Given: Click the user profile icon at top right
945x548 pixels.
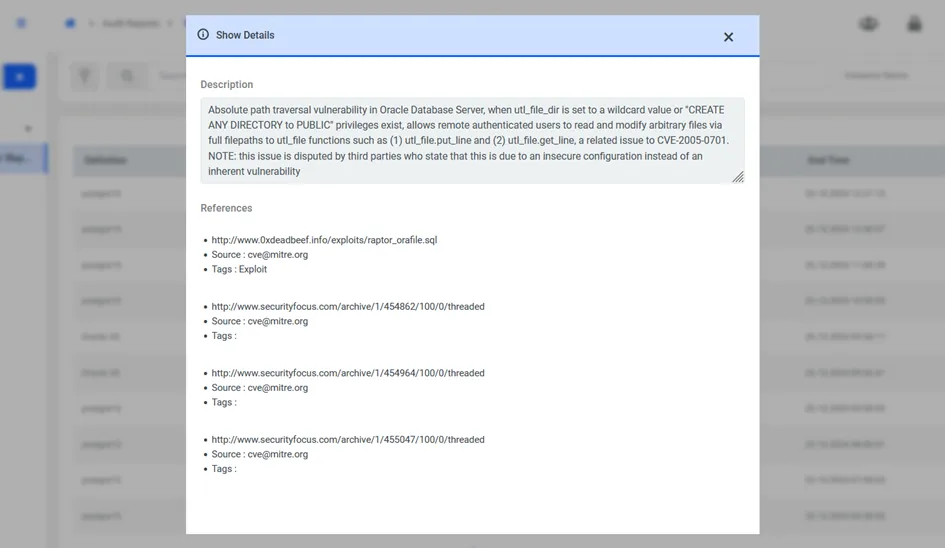Looking at the screenshot, I should [x=914, y=23].
